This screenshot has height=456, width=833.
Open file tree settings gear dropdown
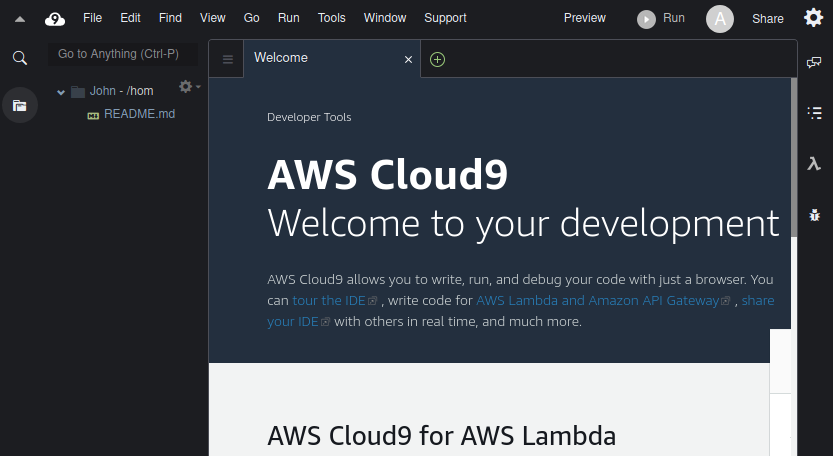(187, 87)
